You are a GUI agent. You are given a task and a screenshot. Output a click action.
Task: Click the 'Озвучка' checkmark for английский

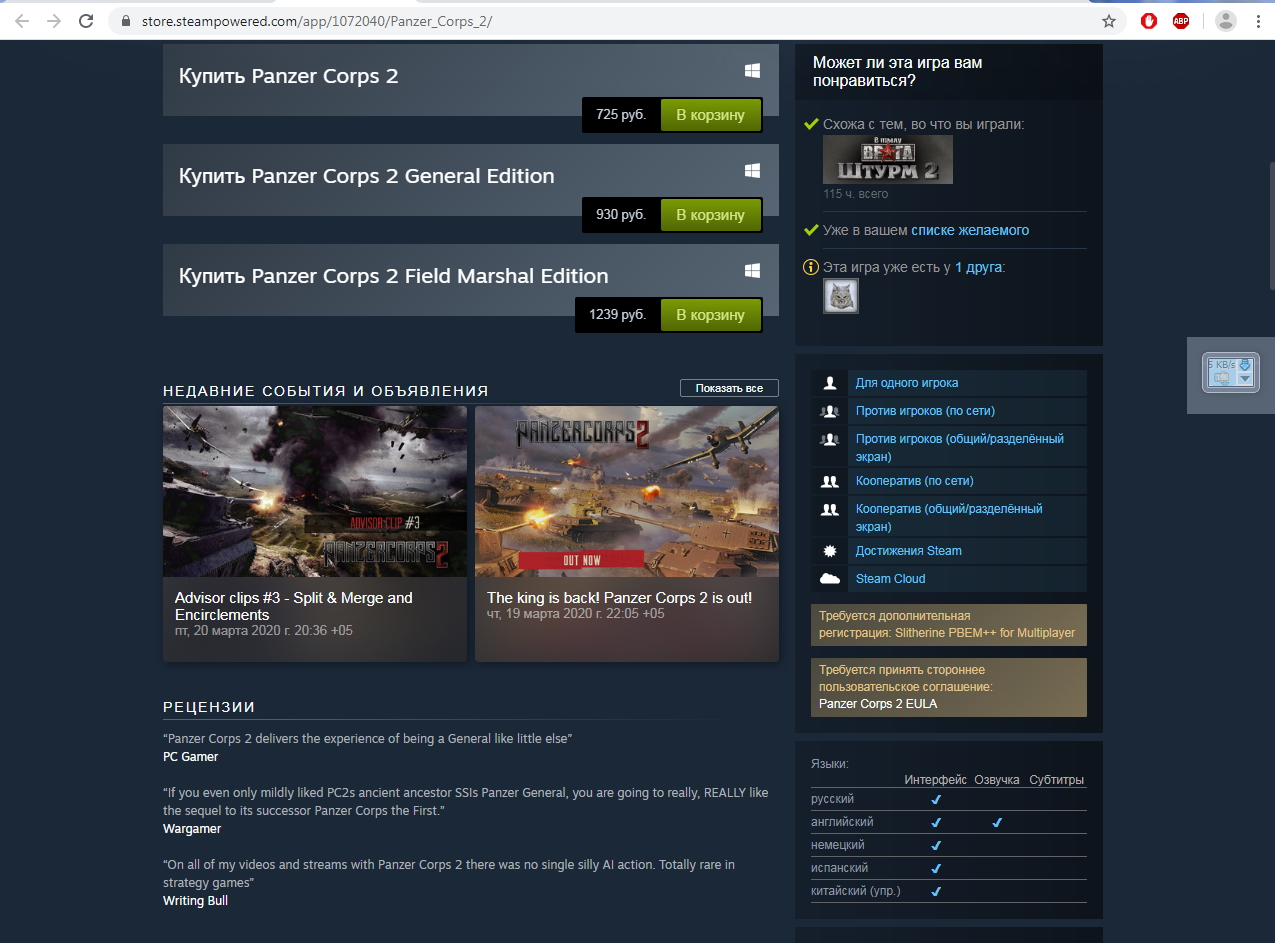coord(997,823)
